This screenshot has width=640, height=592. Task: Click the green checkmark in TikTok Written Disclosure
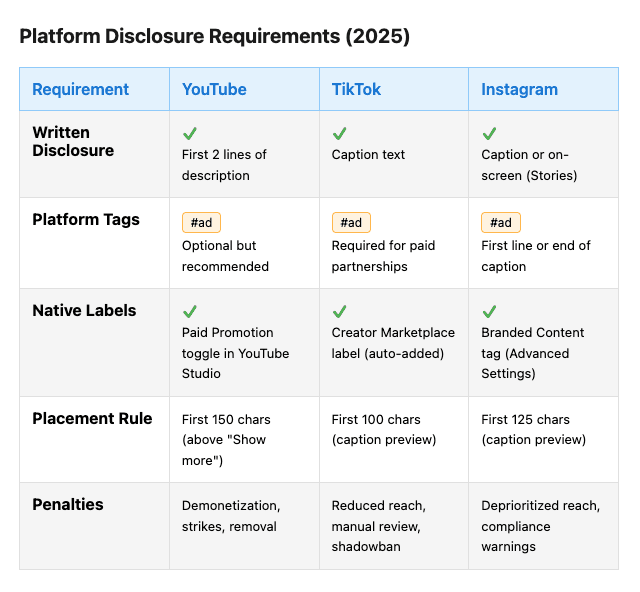(x=339, y=134)
